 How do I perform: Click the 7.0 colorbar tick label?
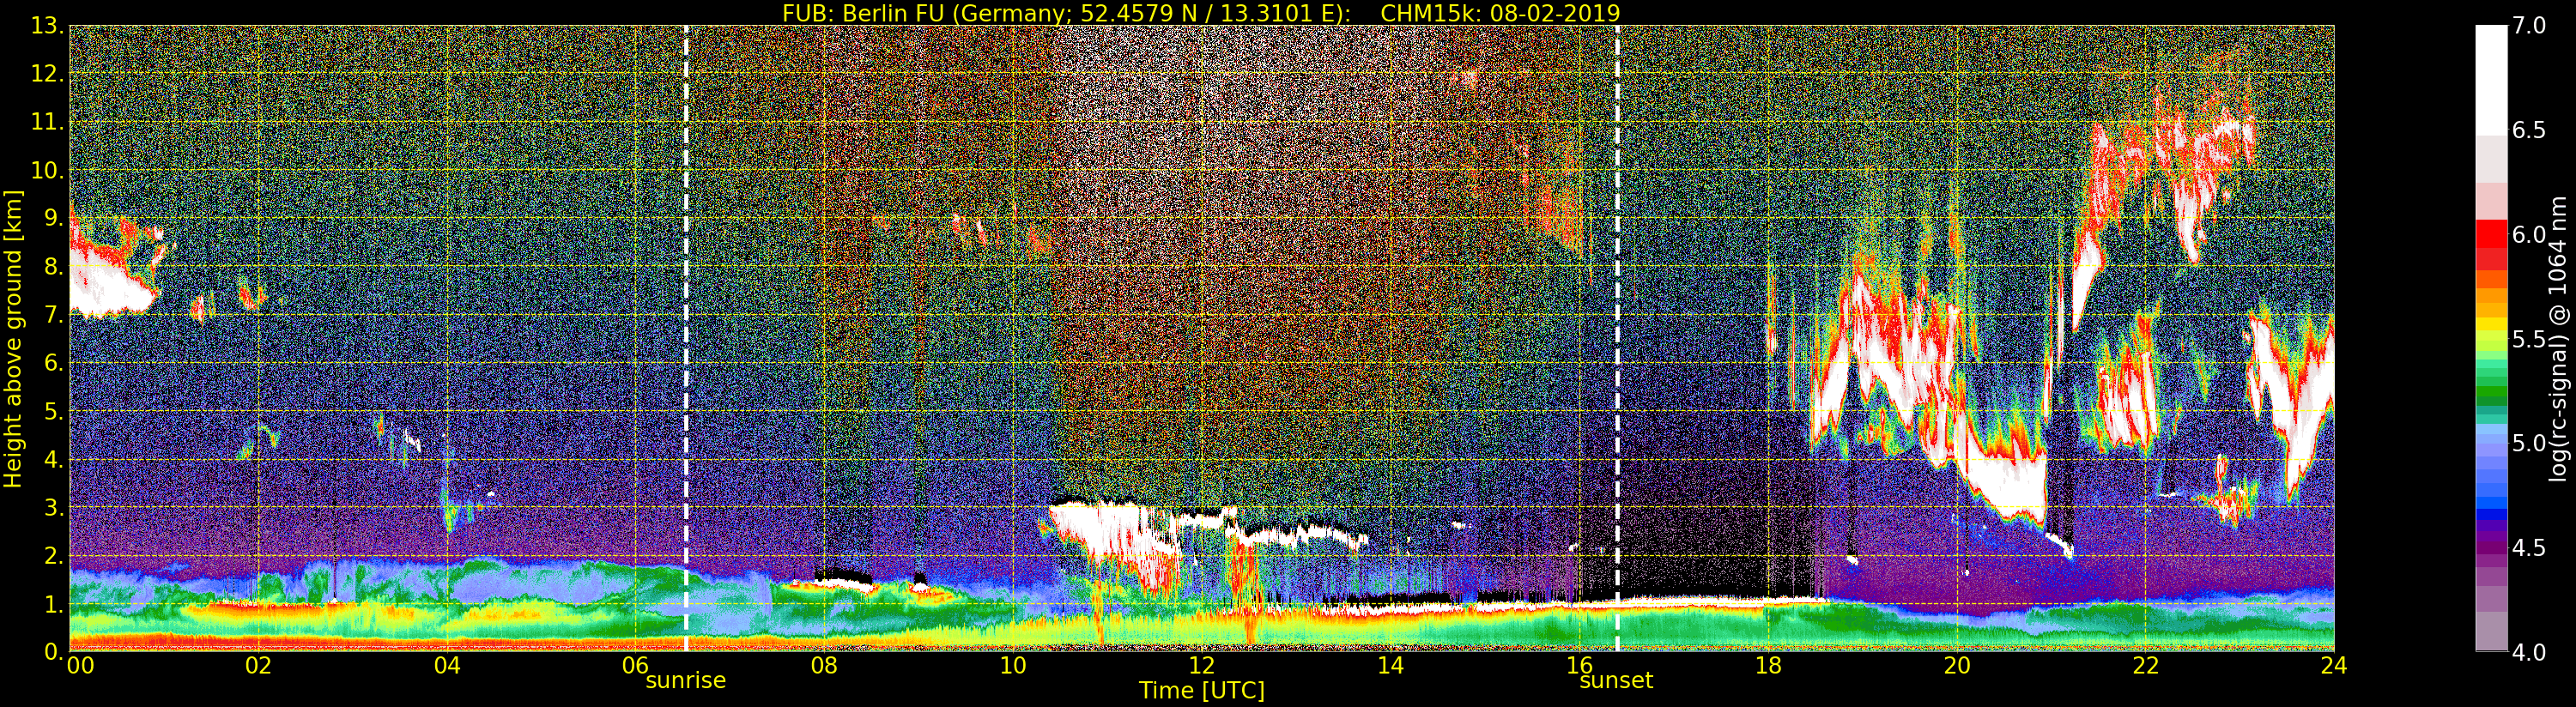2529,26
